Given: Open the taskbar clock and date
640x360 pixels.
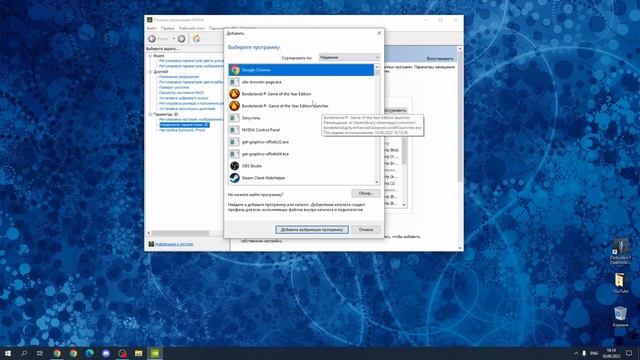Looking at the screenshot, I should [611, 353].
